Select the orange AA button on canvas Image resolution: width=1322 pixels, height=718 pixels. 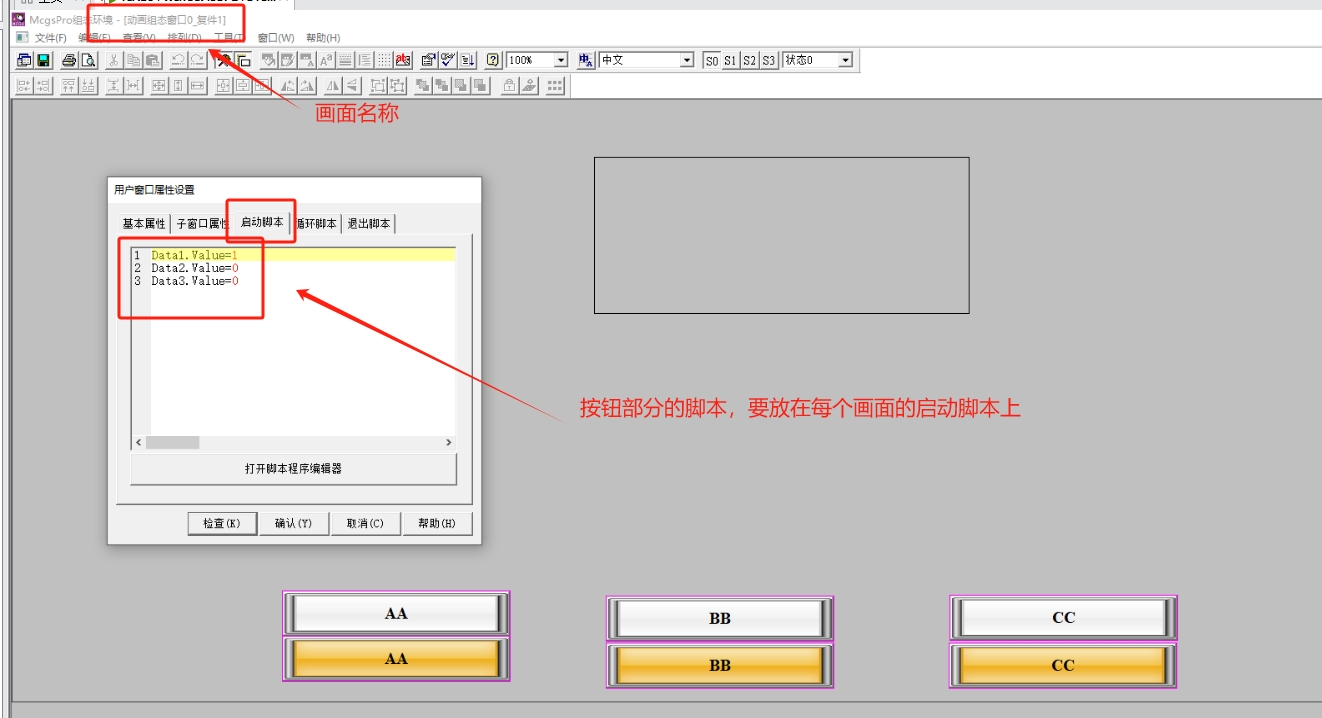396,659
